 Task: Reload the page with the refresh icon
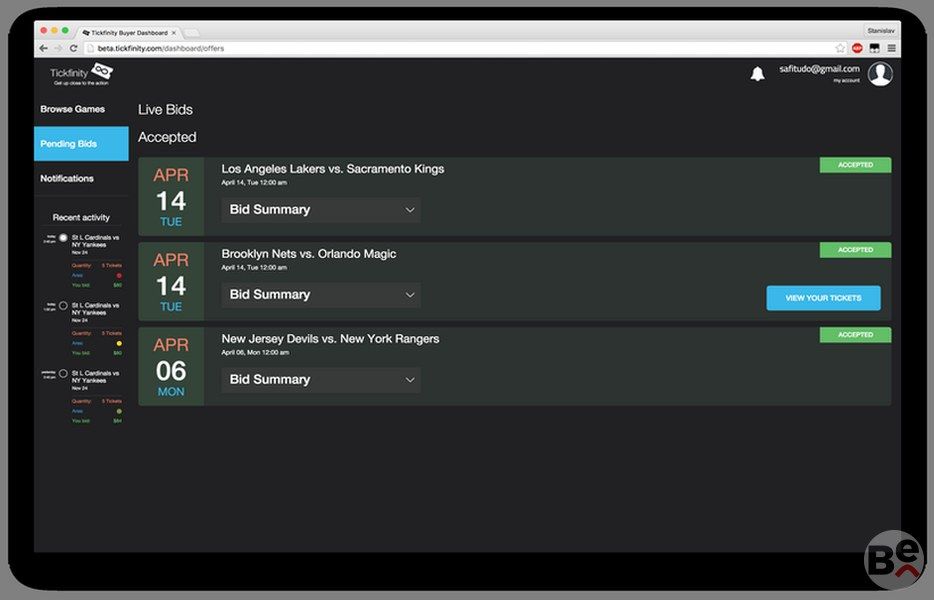point(73,48)
